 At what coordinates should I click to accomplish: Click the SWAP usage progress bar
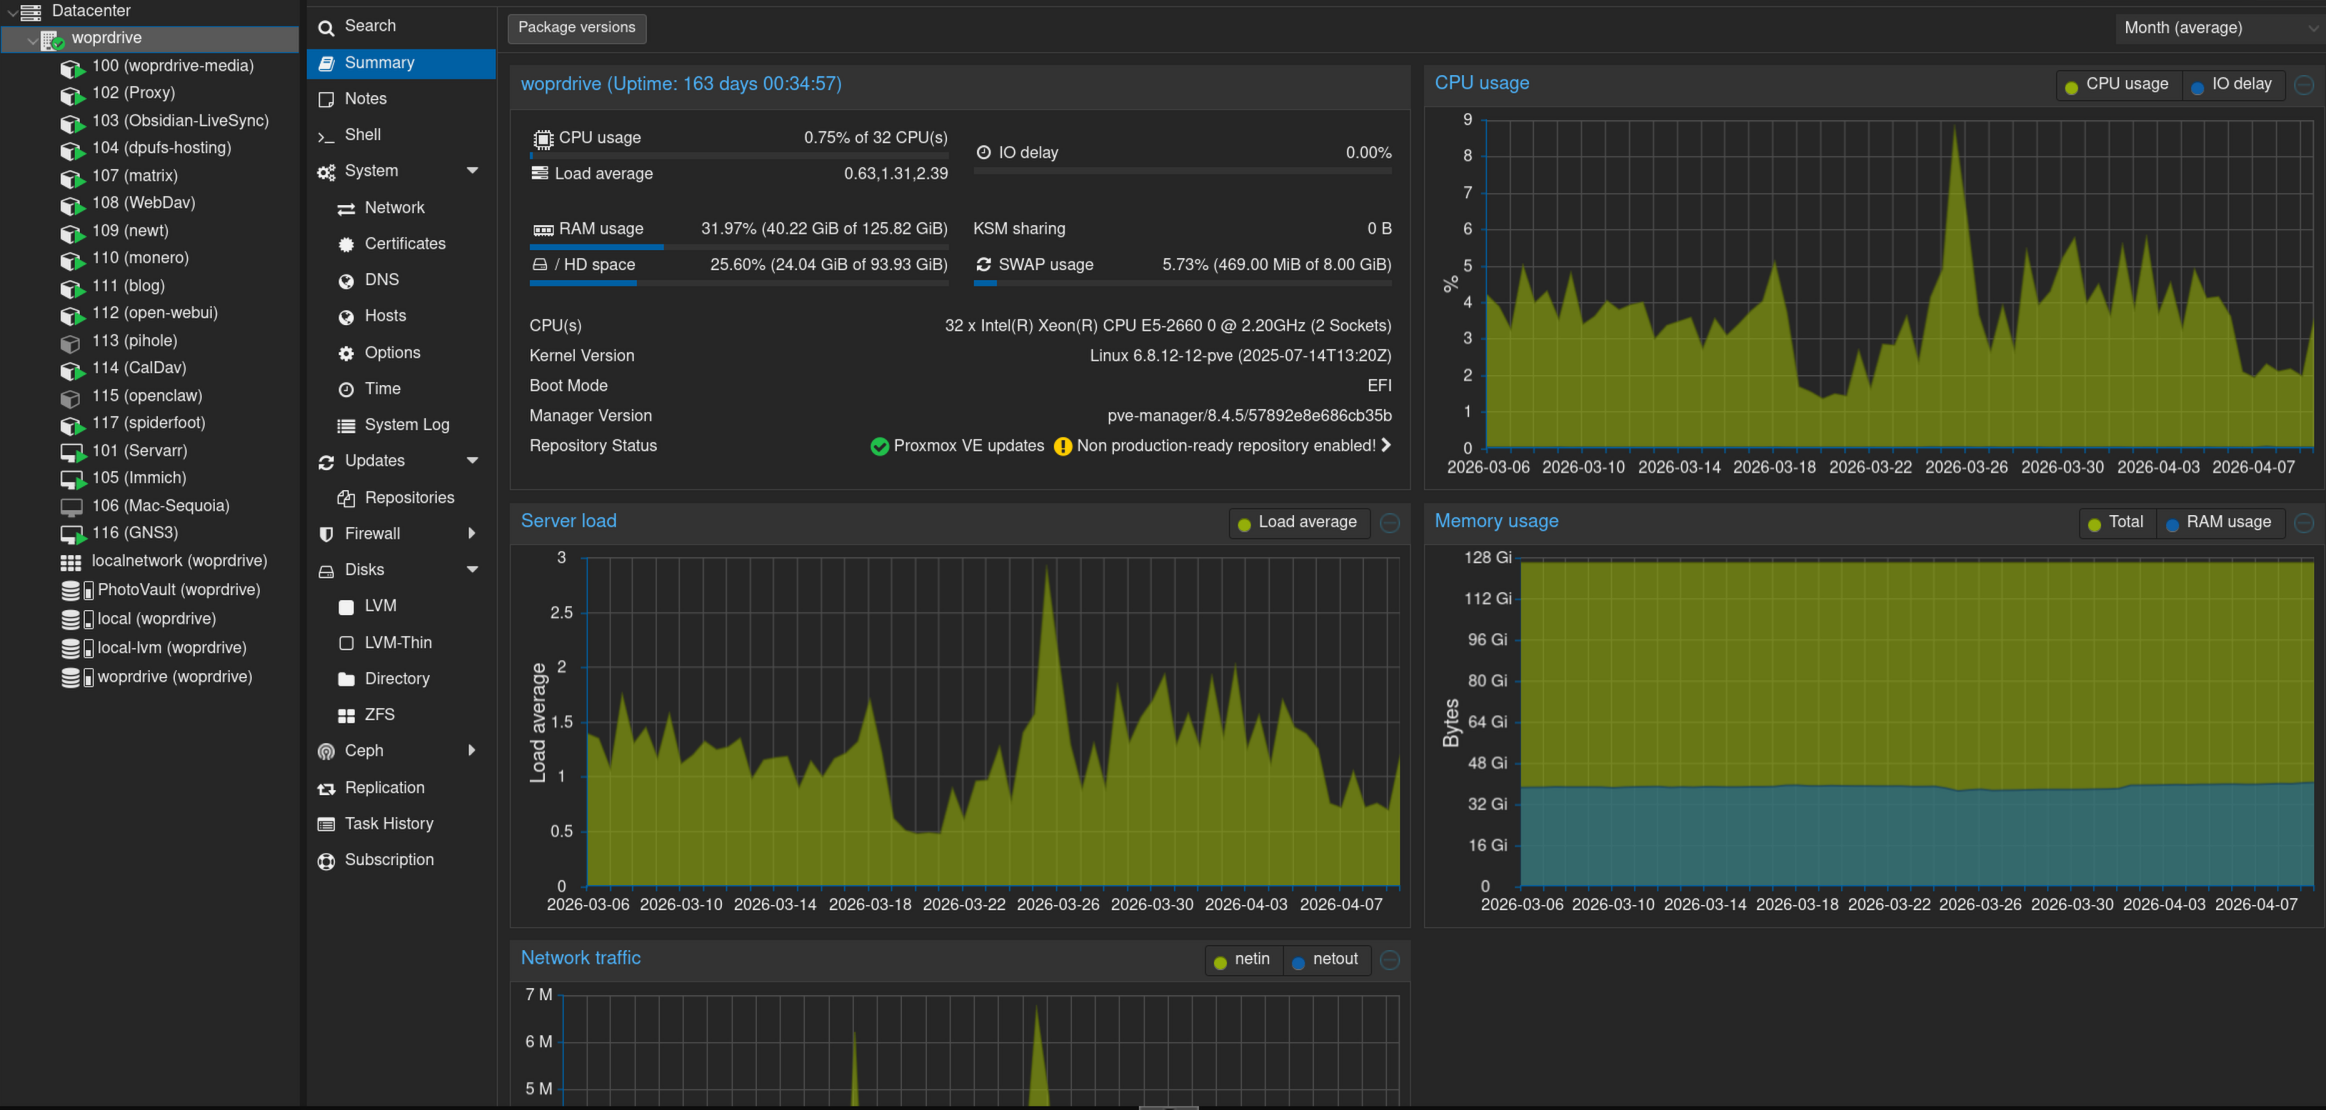point(1183,283)
